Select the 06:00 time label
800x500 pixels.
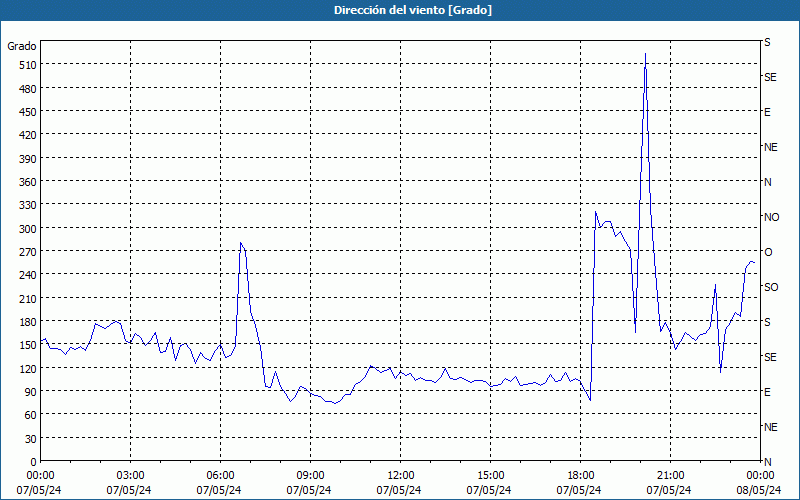point(220,476)
